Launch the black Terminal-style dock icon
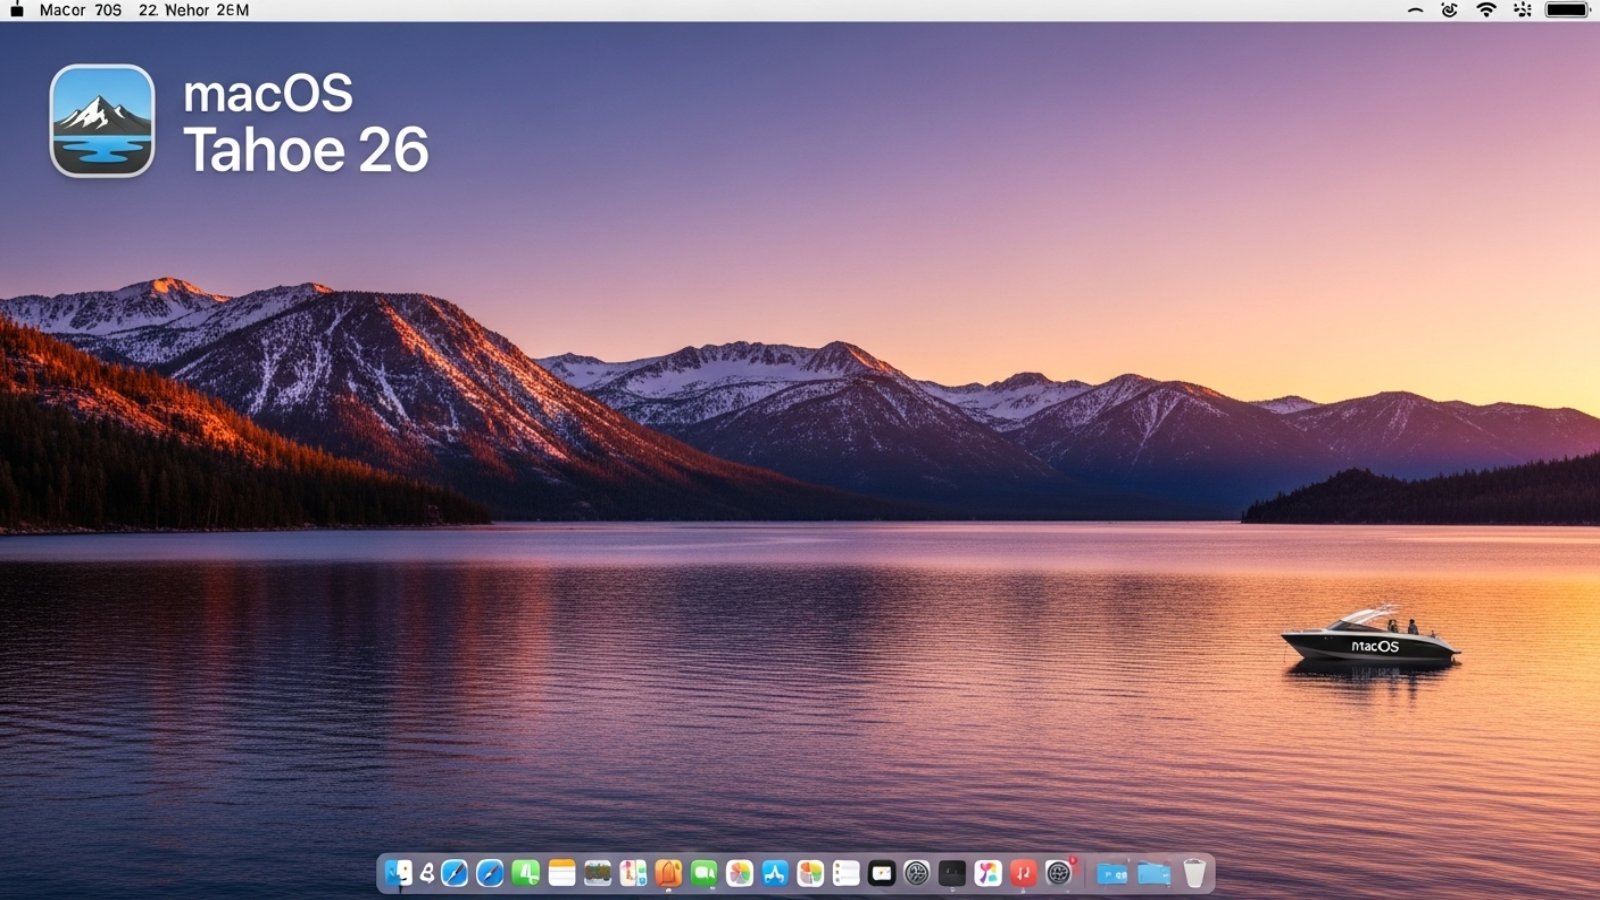The image size is (1600, 900). click(952, 873)
